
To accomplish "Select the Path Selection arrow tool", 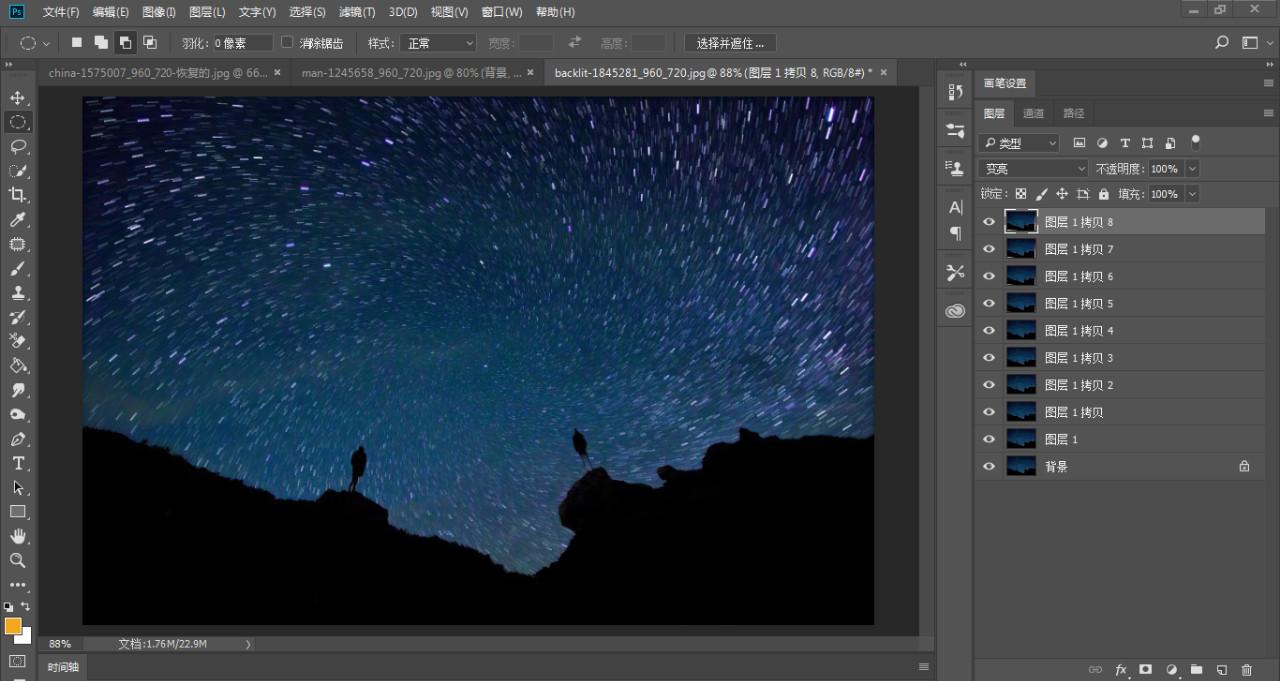I will point(17,487).
